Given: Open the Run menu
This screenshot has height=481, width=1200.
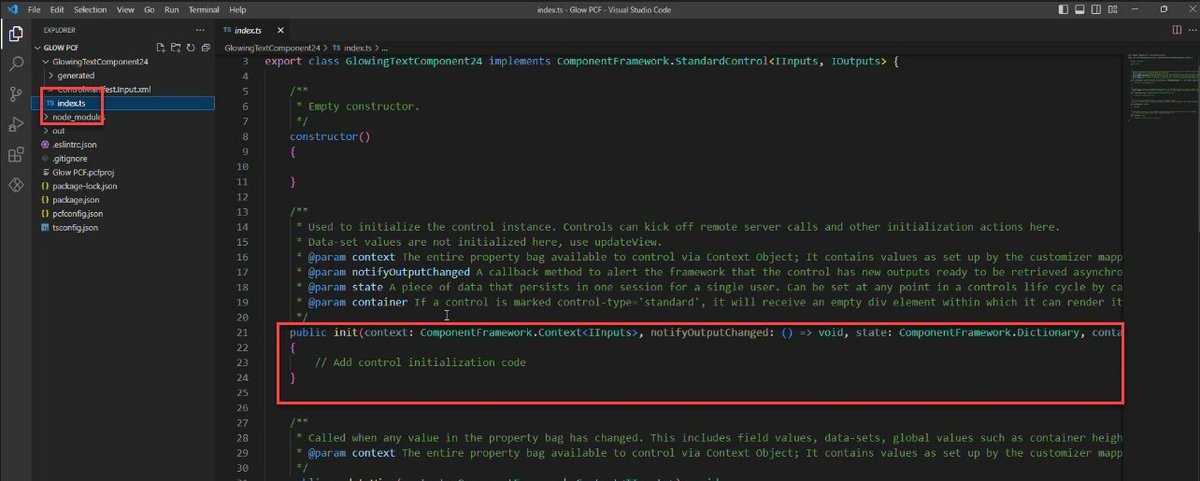Looking at the screenshot, I should [171, 9].
